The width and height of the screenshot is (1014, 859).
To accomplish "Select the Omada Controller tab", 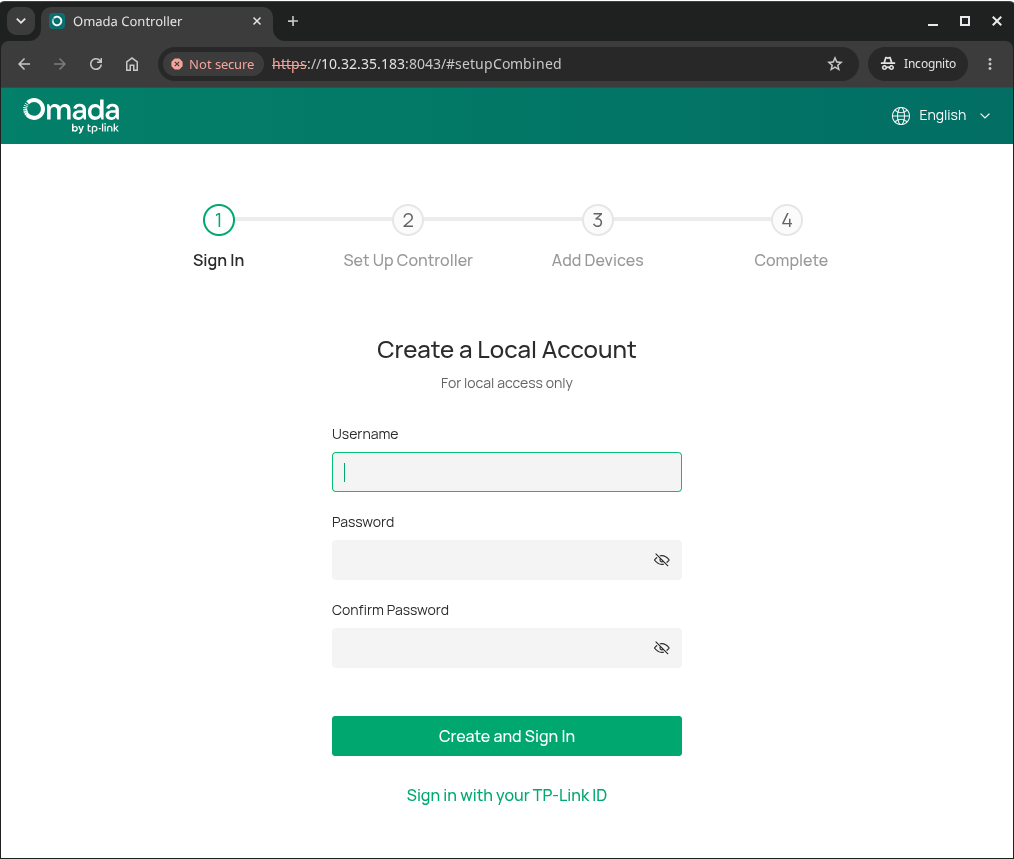I will pyautogui.click(x=155, y=21).
